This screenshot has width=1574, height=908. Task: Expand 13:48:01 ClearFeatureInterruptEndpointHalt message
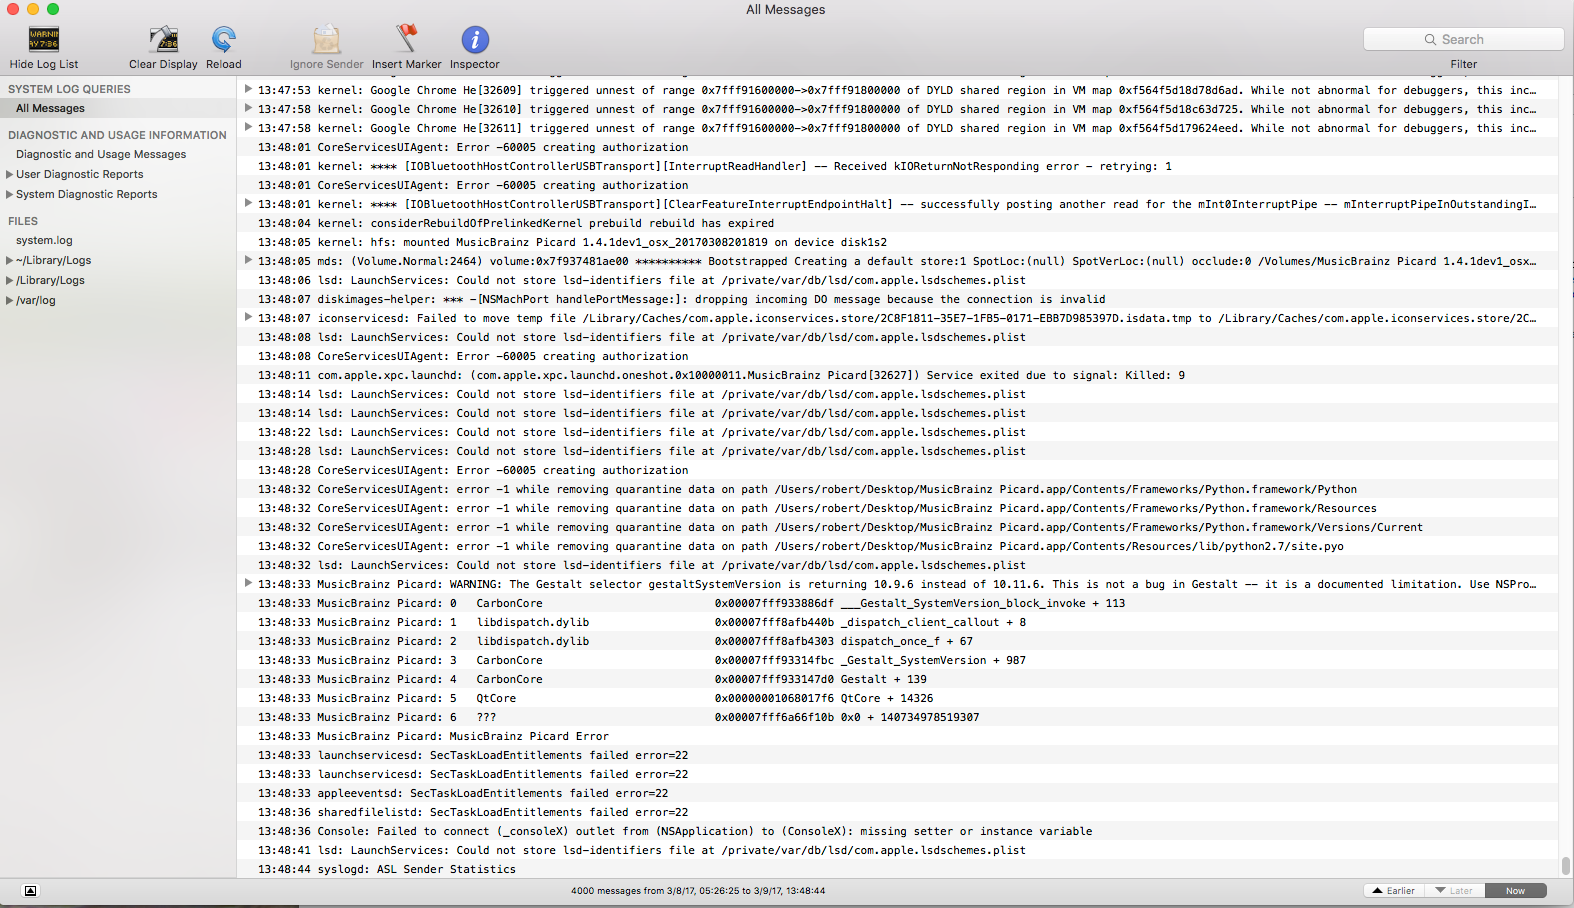click(248, 203)
